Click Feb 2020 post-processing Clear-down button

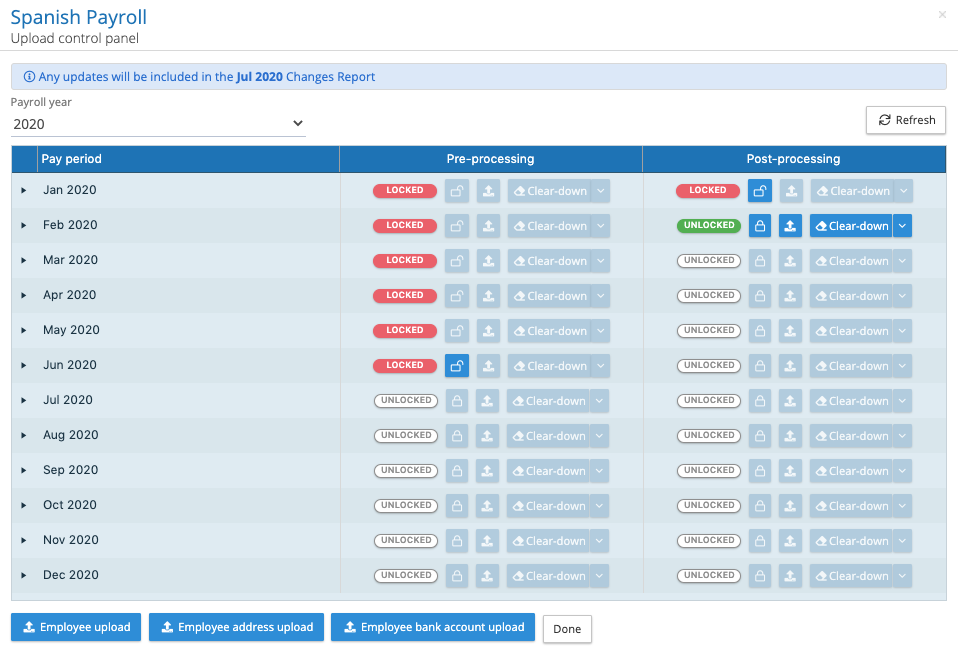click(849, 226)
